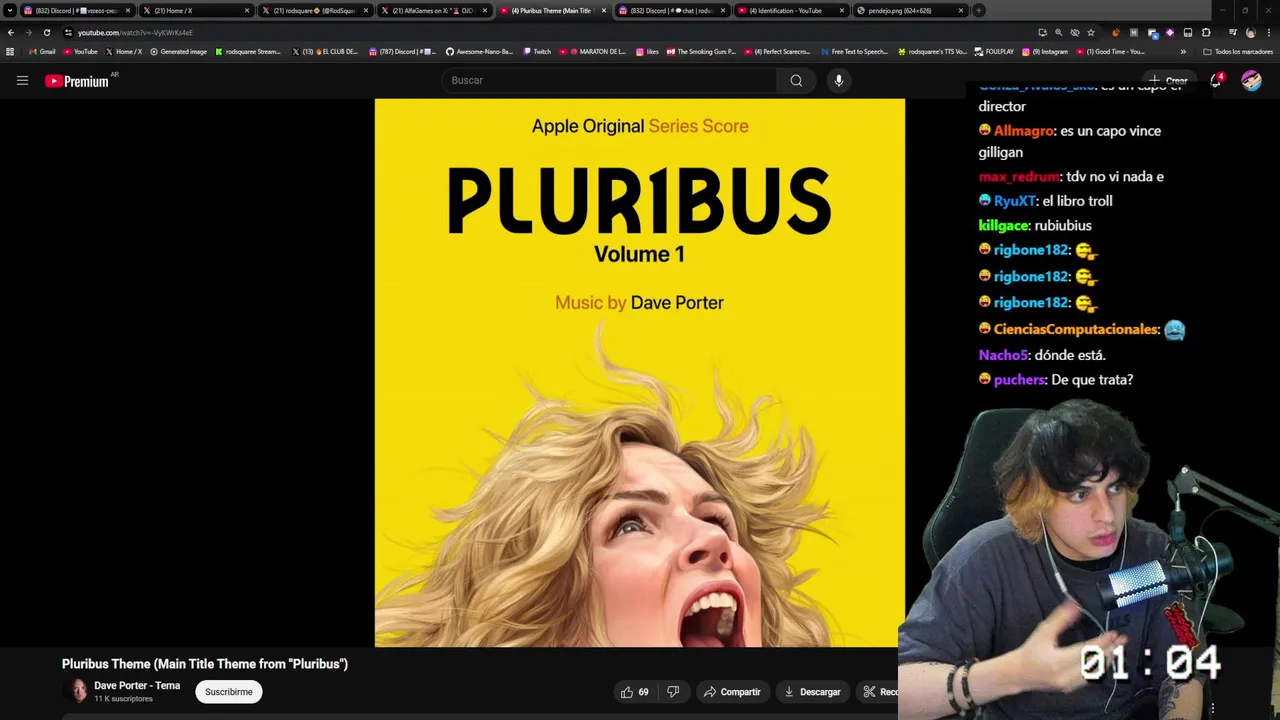The image size is (1280, 720).
Task: Like the Pluribus Theme video
Action: (634, 692)
